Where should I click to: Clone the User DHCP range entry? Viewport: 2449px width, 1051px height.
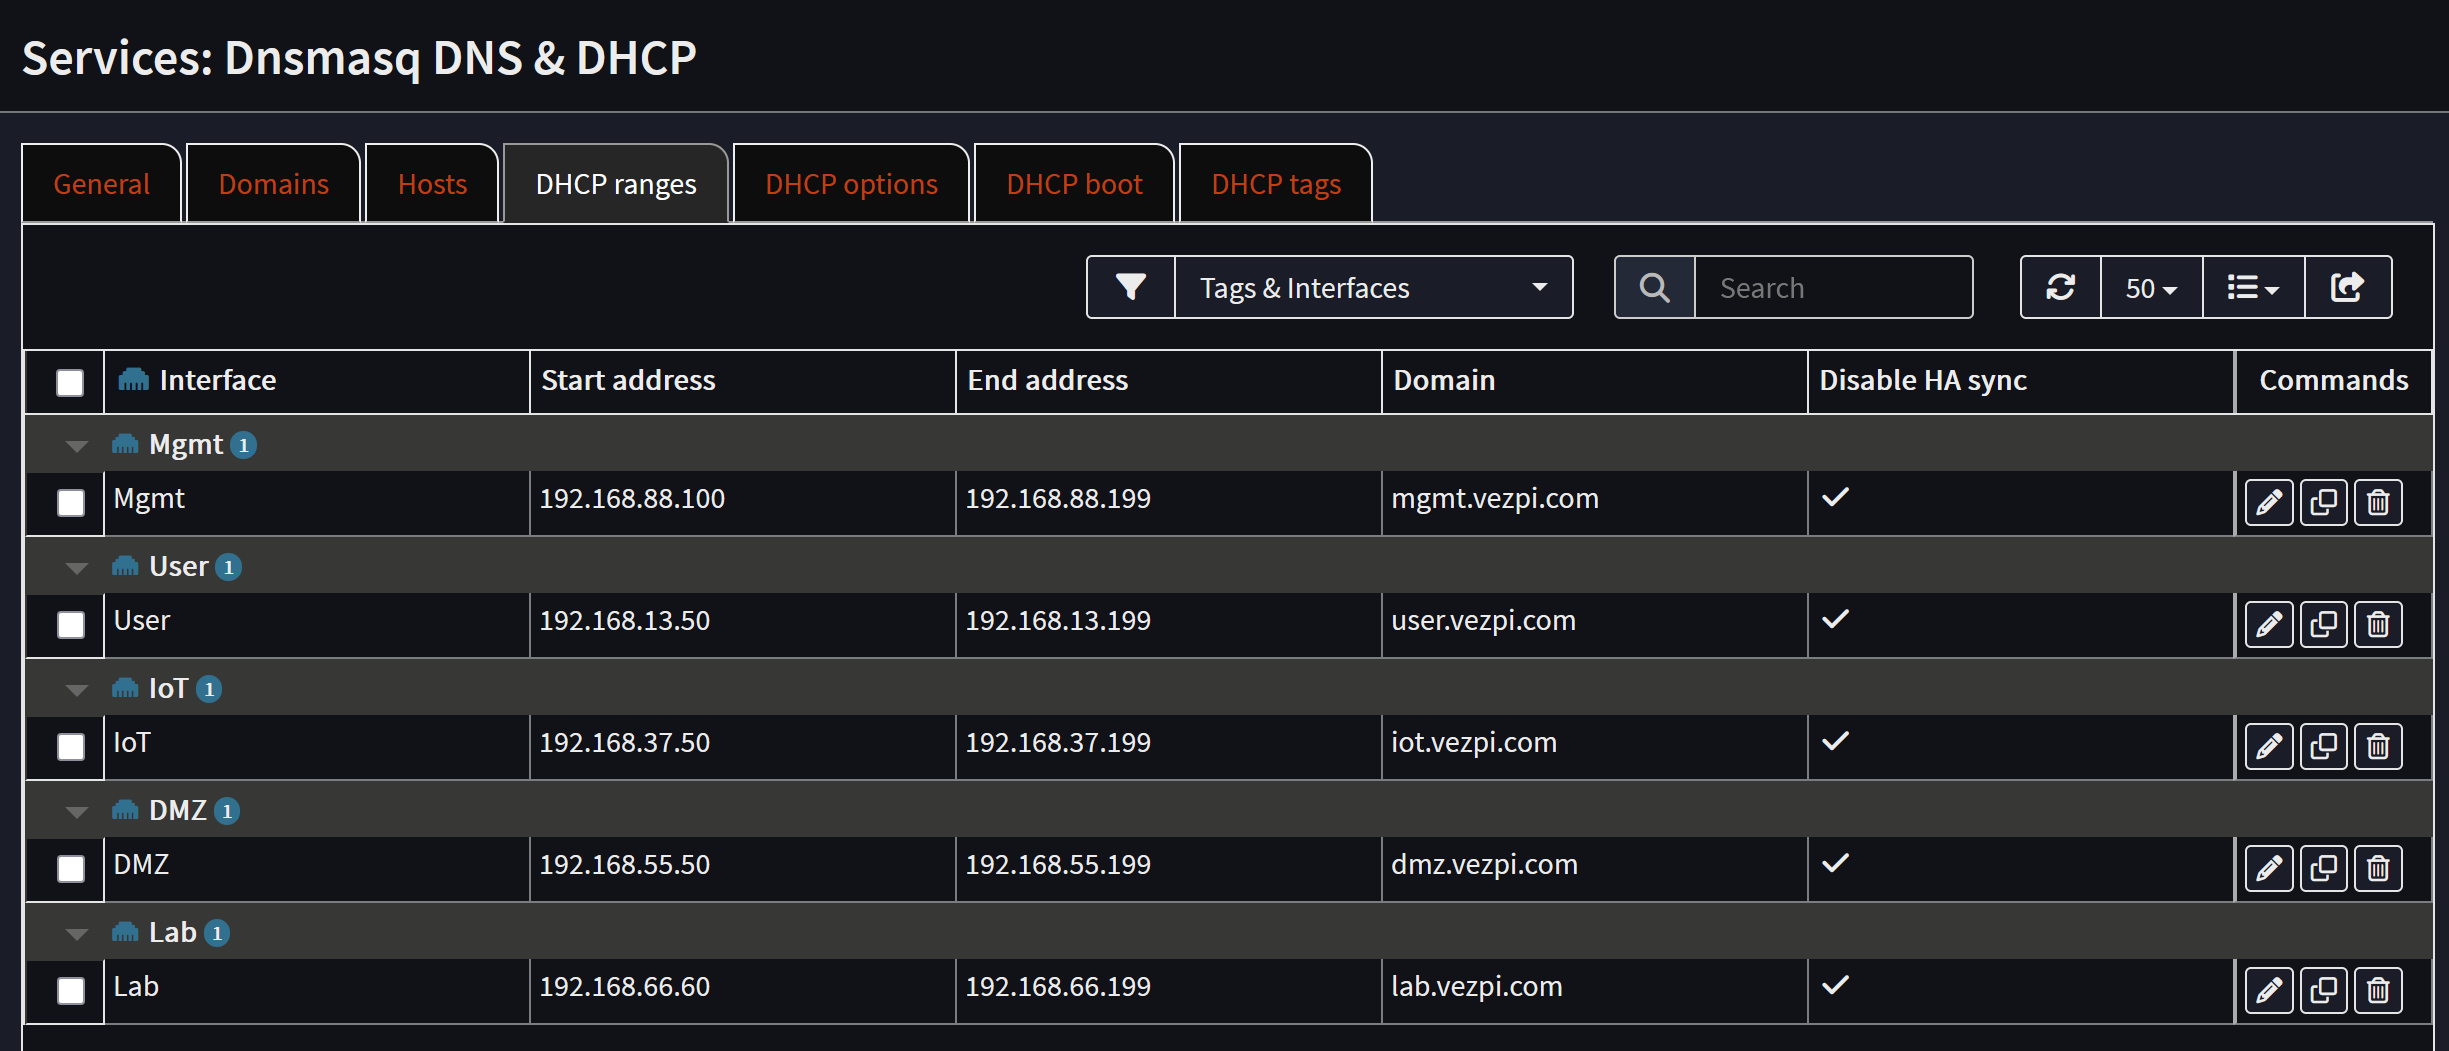point(2323,624)
